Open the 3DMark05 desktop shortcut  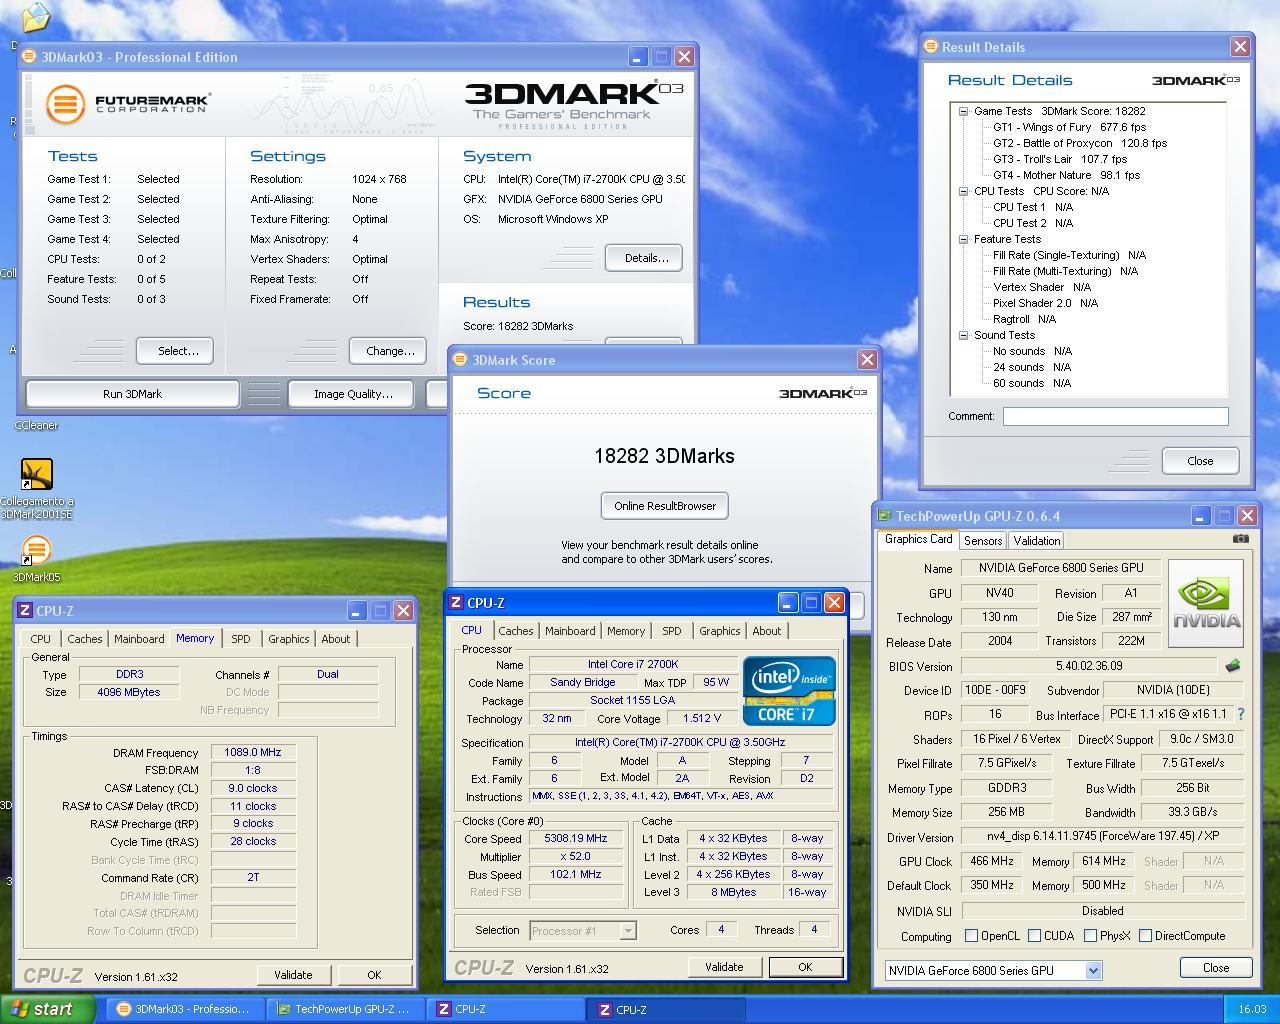click(x=36, y=550)
